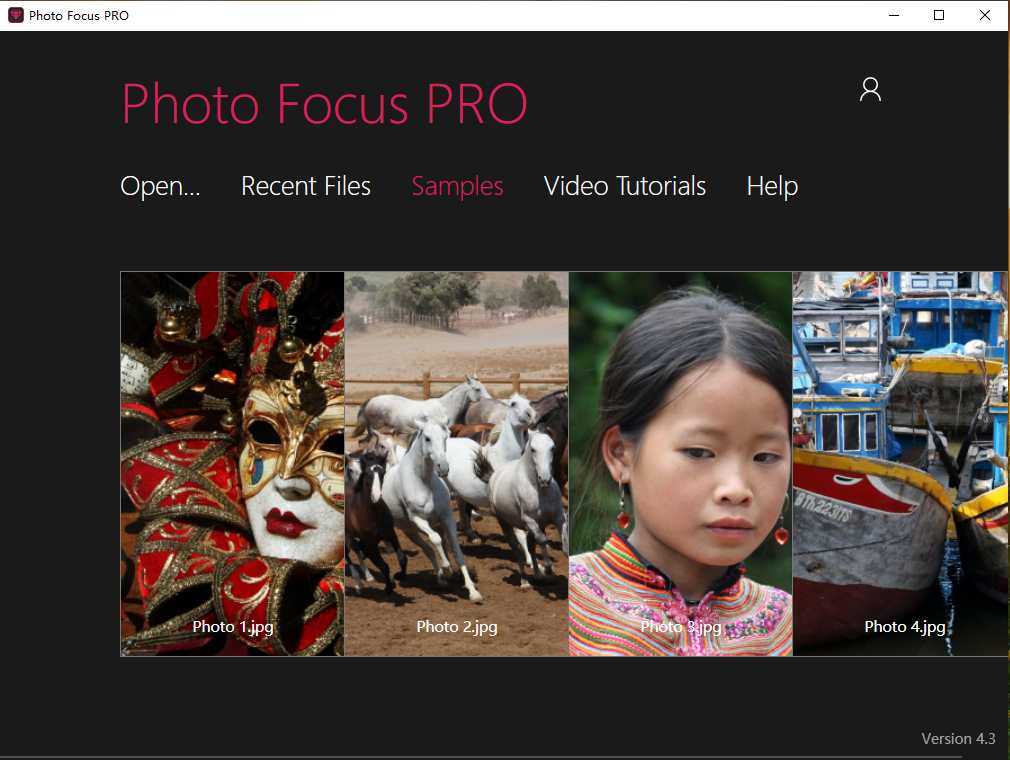Viewport: 1010px width, 760px height.
Task: Click the Open... menu item
Action: click(160, 186)
